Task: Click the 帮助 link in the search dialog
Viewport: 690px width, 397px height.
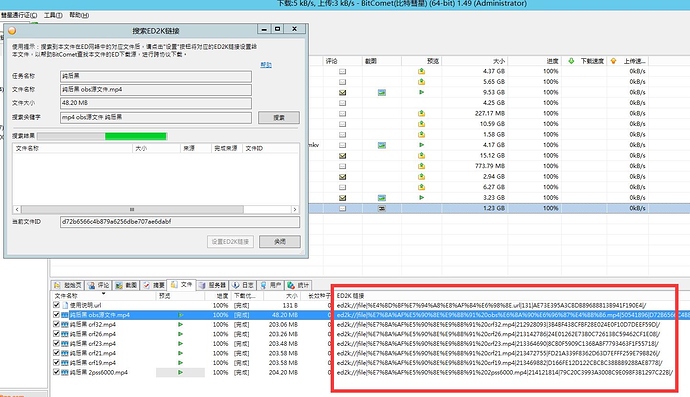Action: 266,65
